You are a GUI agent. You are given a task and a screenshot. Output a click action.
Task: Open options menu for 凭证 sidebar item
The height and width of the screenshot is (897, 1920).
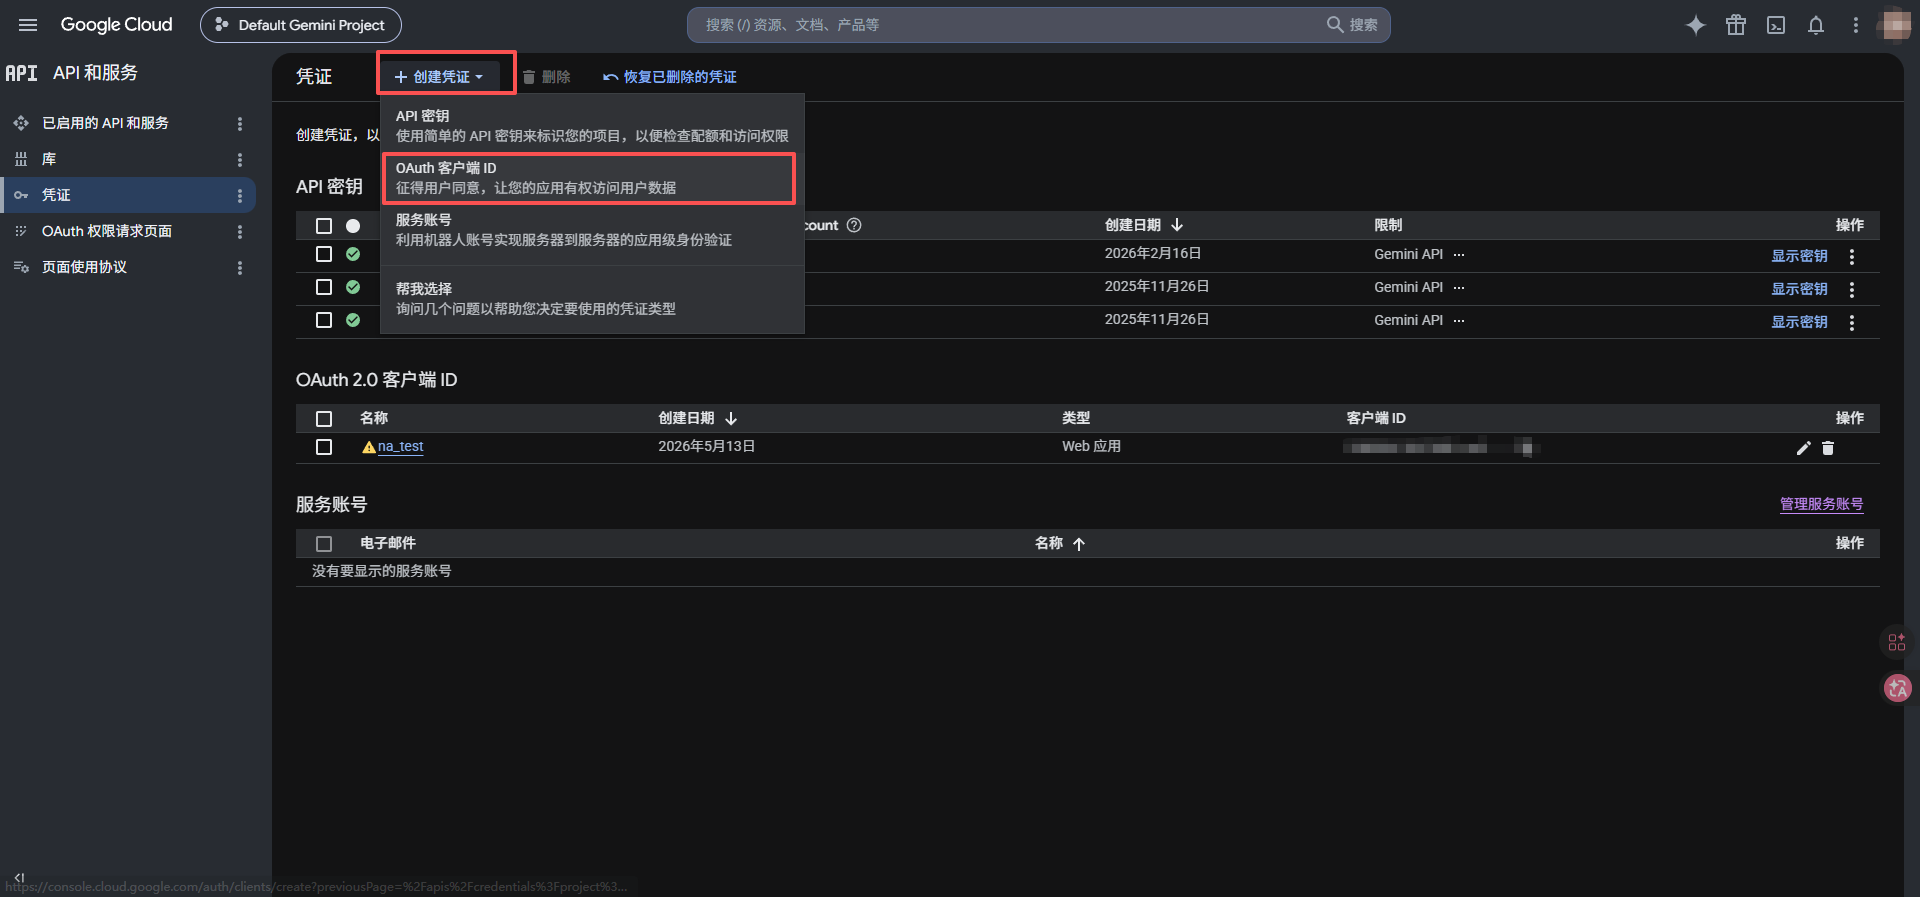(240, 196)
